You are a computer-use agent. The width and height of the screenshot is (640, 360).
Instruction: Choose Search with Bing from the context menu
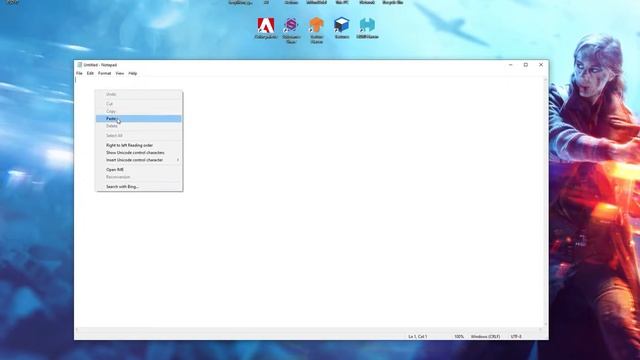[139, 187]
